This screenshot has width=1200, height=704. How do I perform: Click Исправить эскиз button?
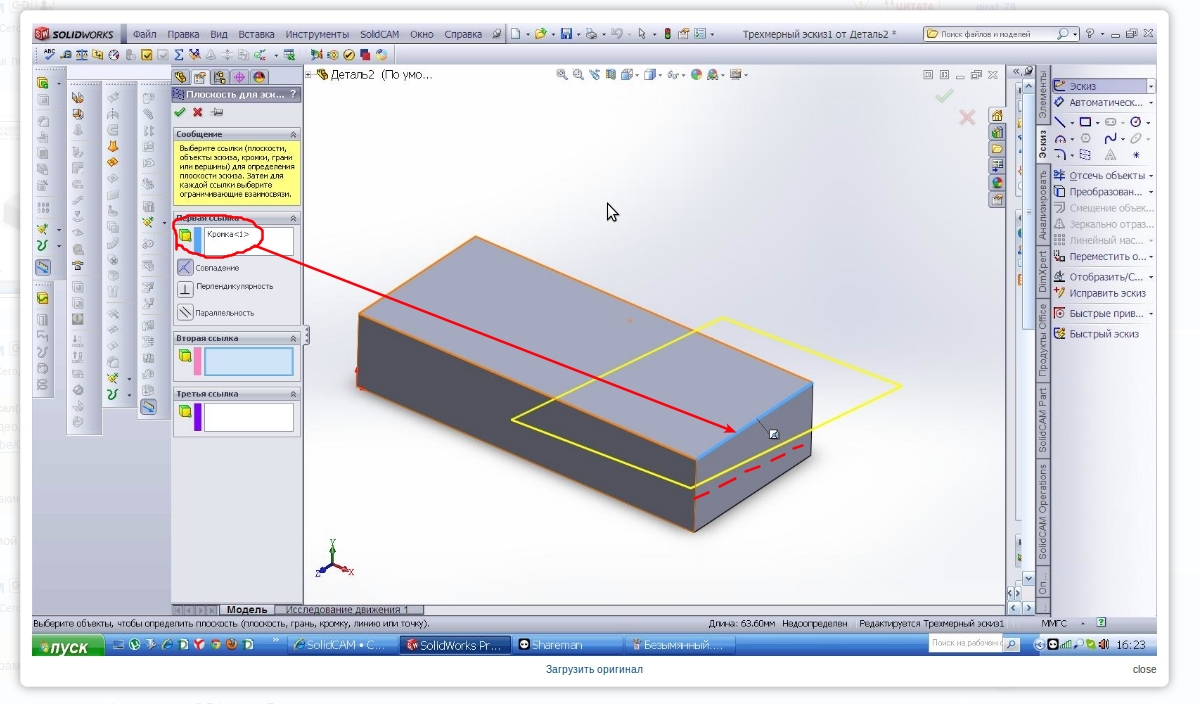[x=1099, y=294]
